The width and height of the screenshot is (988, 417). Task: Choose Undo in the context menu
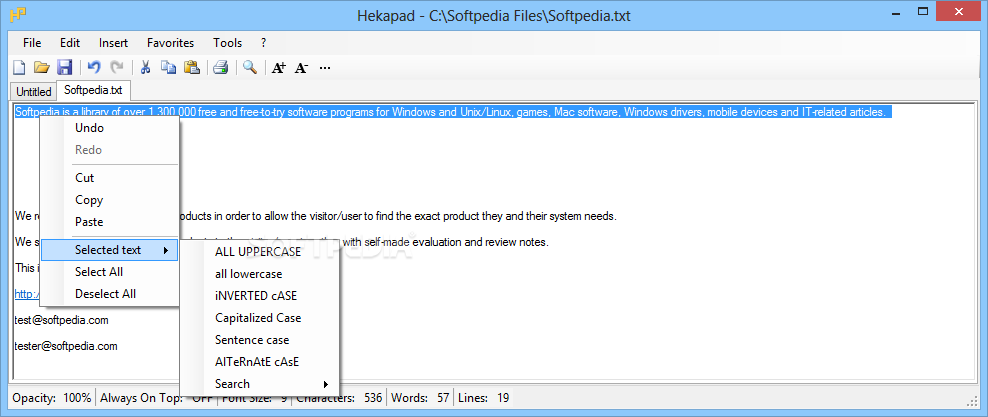[x=109, y=128]
